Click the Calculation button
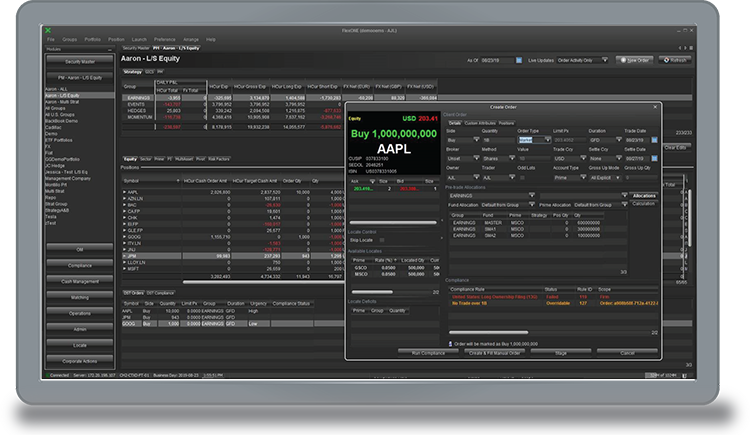The width and height of the screenshot is (750, 435). pos(643,204)
